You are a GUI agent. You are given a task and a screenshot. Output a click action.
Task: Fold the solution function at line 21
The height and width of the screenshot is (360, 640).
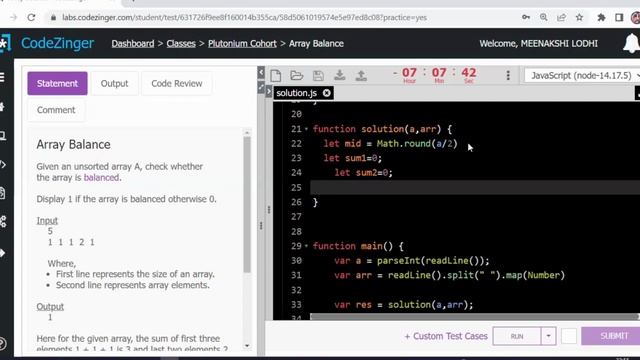pos(306,129)
